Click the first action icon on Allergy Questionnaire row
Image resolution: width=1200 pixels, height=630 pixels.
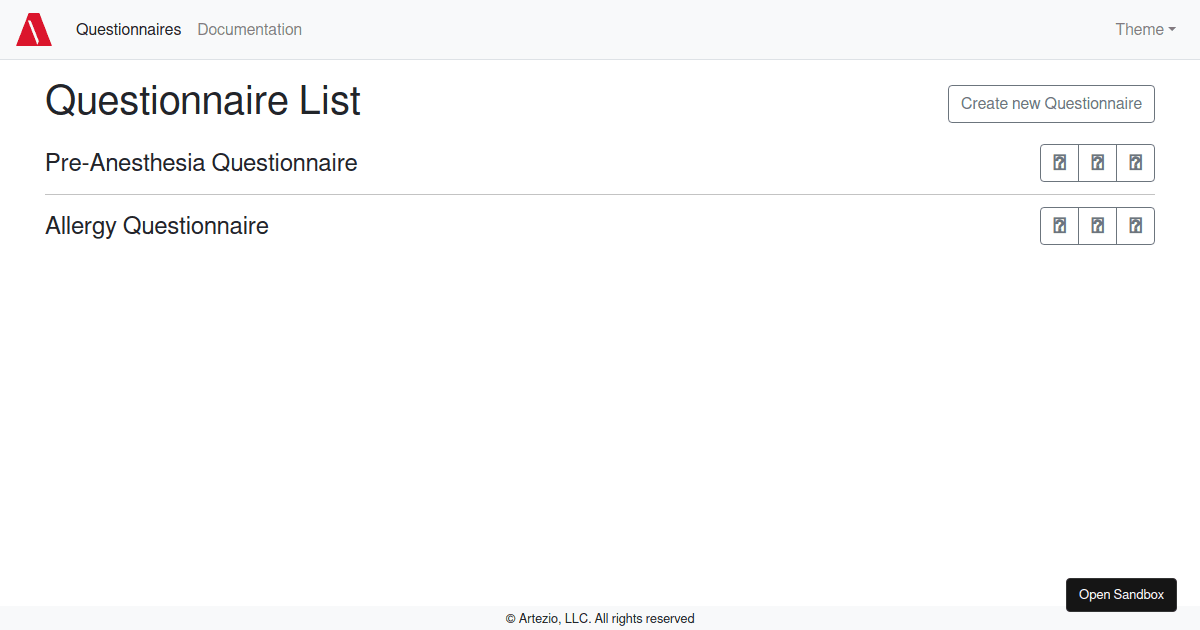[x=1059, y=225]
